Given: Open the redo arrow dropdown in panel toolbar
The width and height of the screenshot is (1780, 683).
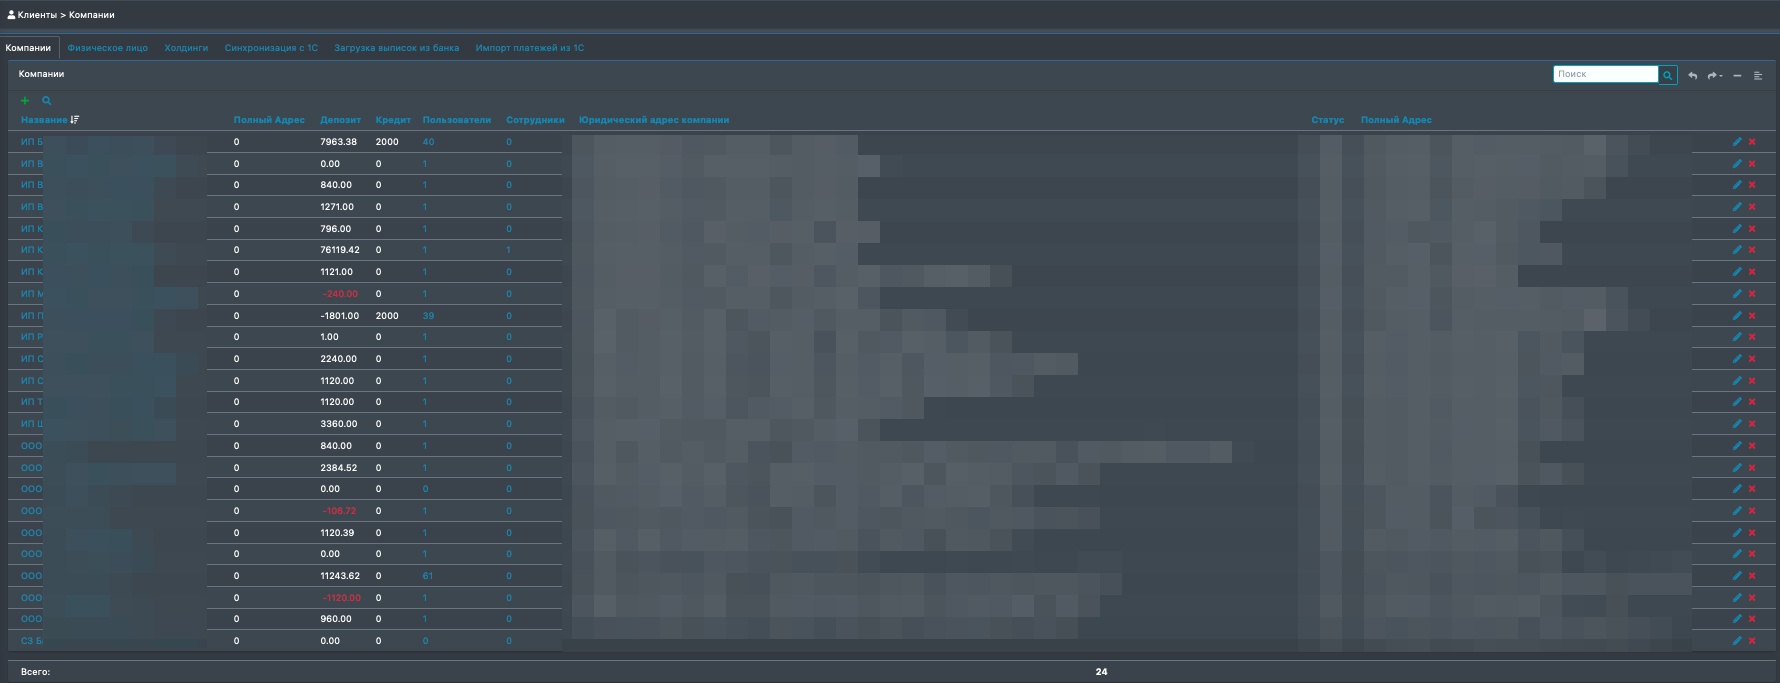Looking at the screenshot, I should tap(1715, 76).
